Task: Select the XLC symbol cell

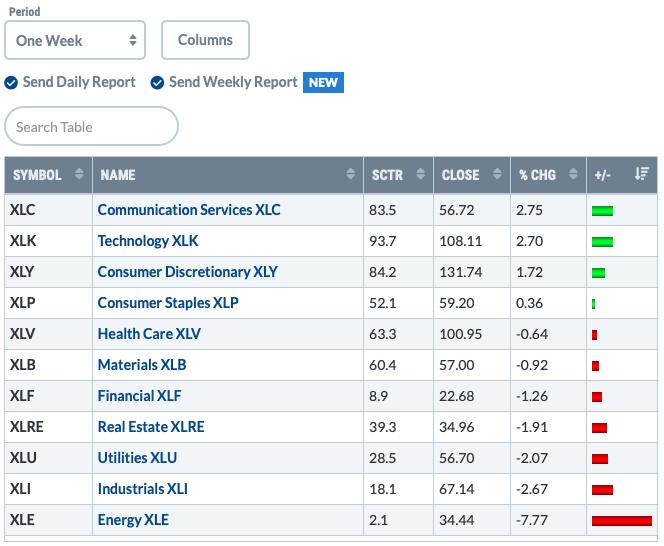Action: pyautogui.click(x=48, y=210)
